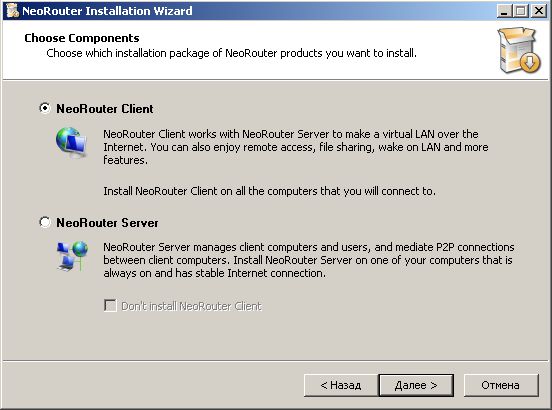Cancel setup with the "Отмена" button

click(x=501, y=385)
